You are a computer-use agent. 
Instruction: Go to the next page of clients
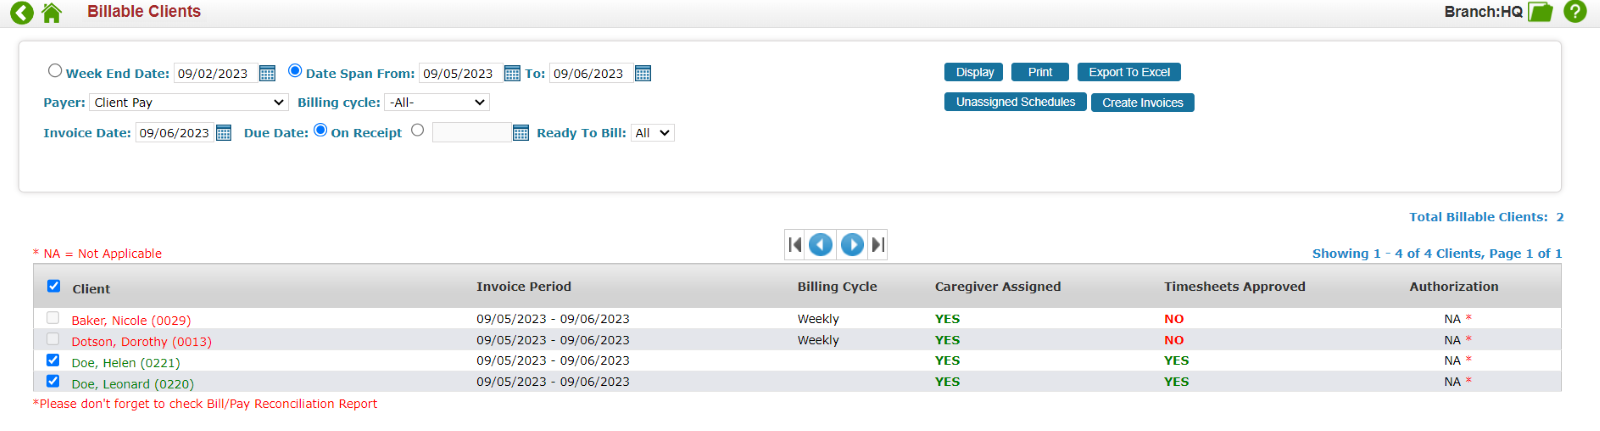pos(852,244)
